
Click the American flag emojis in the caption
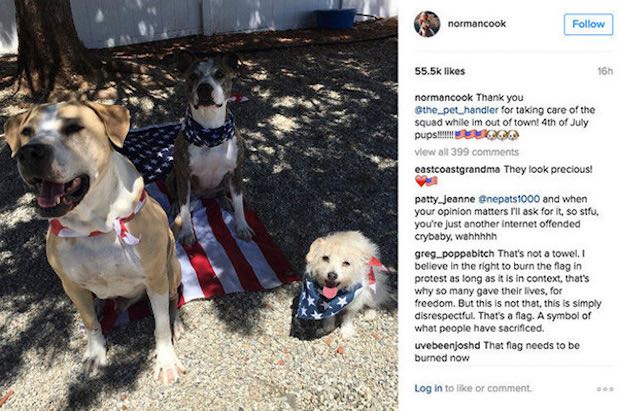[x=470, y=135]
